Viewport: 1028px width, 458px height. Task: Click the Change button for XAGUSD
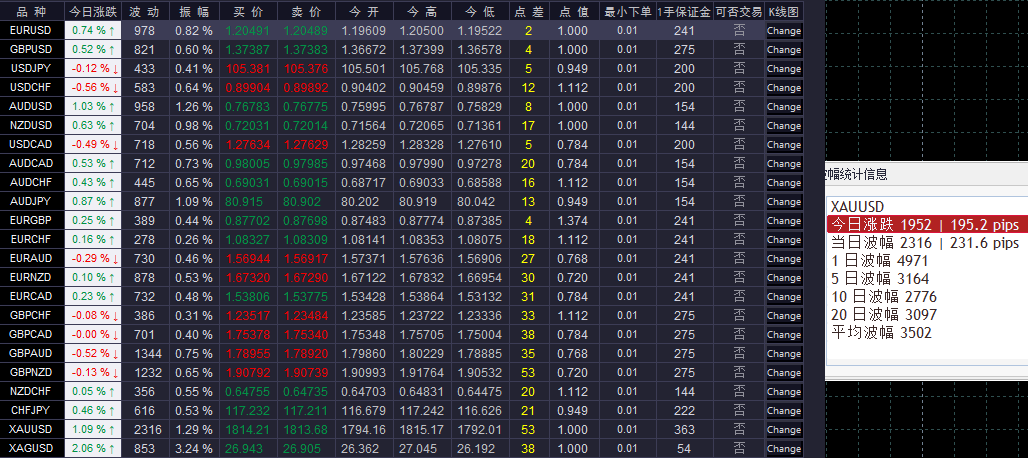[x=784, y=448]
